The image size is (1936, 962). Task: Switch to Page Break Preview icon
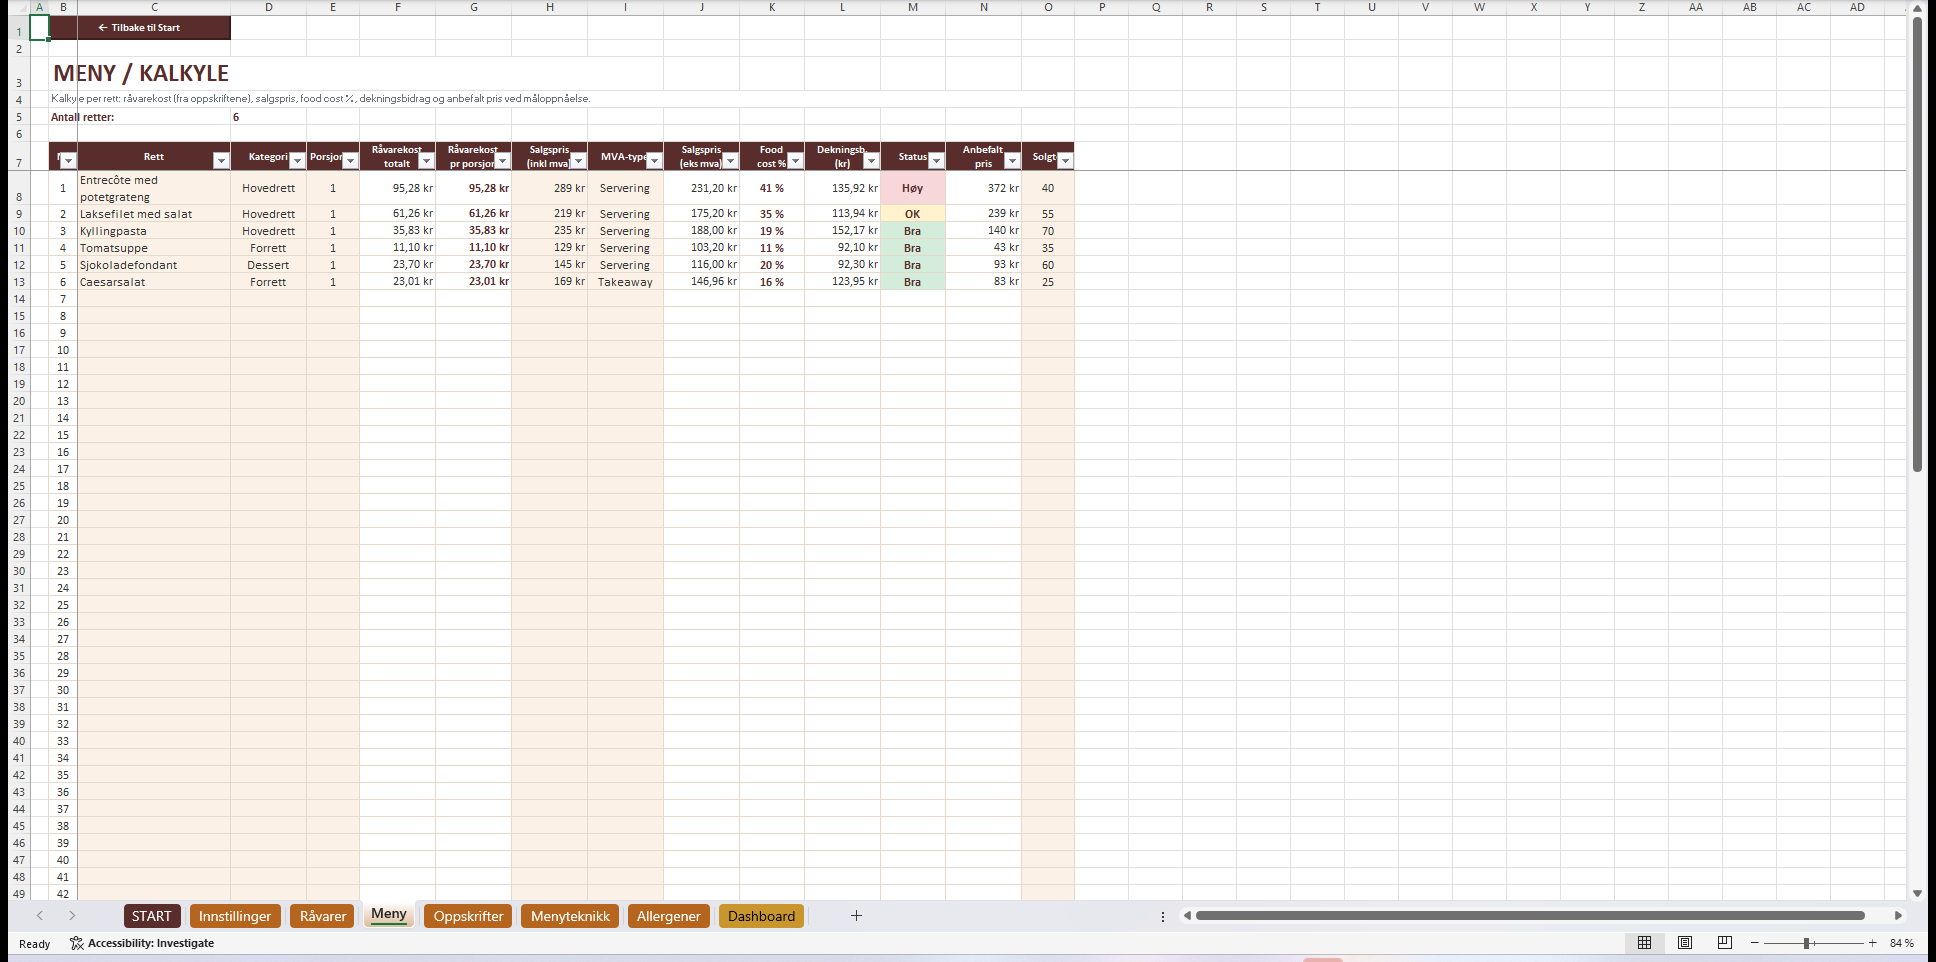point(1725,943)
